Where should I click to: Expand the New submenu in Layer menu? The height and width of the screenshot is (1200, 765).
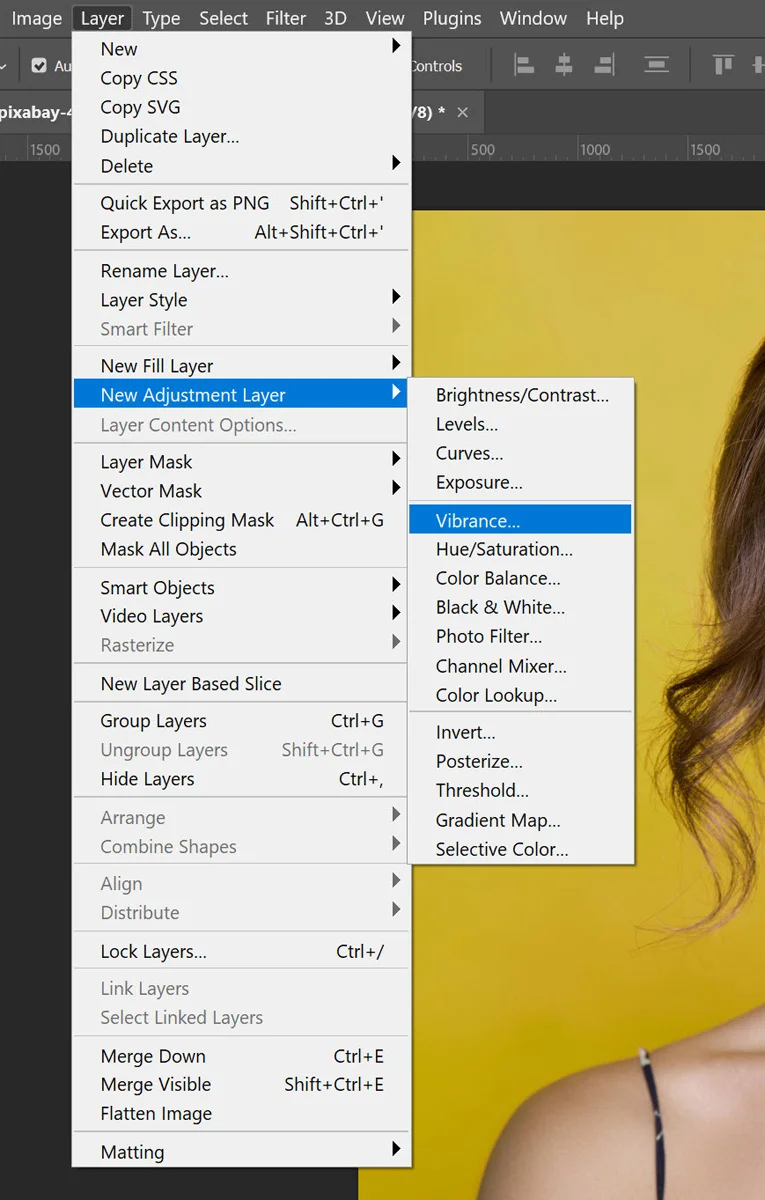[241, 49]
